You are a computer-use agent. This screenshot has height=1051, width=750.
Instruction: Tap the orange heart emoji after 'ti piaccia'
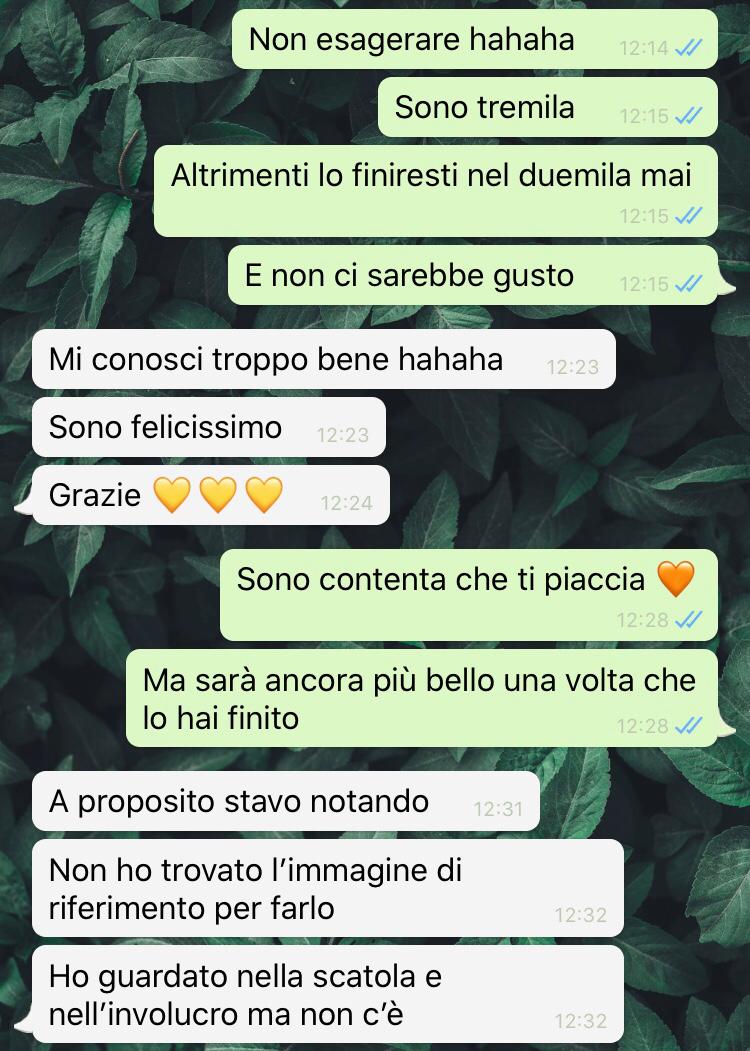pos(676,578)
